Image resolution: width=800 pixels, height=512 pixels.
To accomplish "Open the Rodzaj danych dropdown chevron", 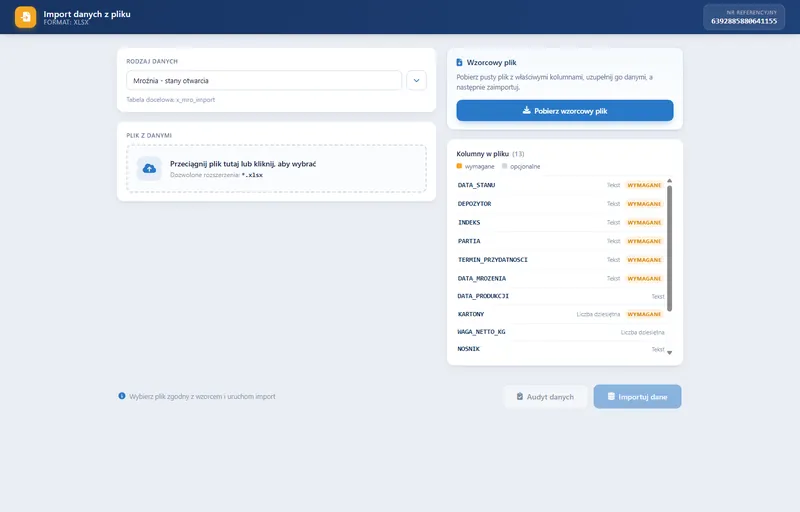I will point(416,81).
